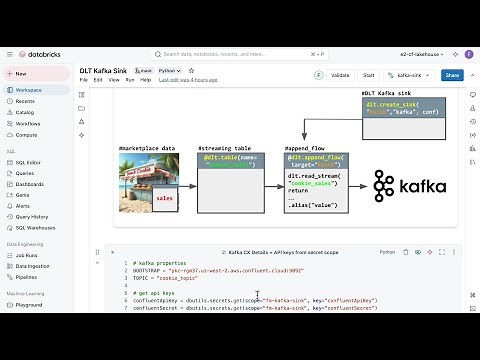Open the Edit menu

pyautogui.click(x=98, y=80)
